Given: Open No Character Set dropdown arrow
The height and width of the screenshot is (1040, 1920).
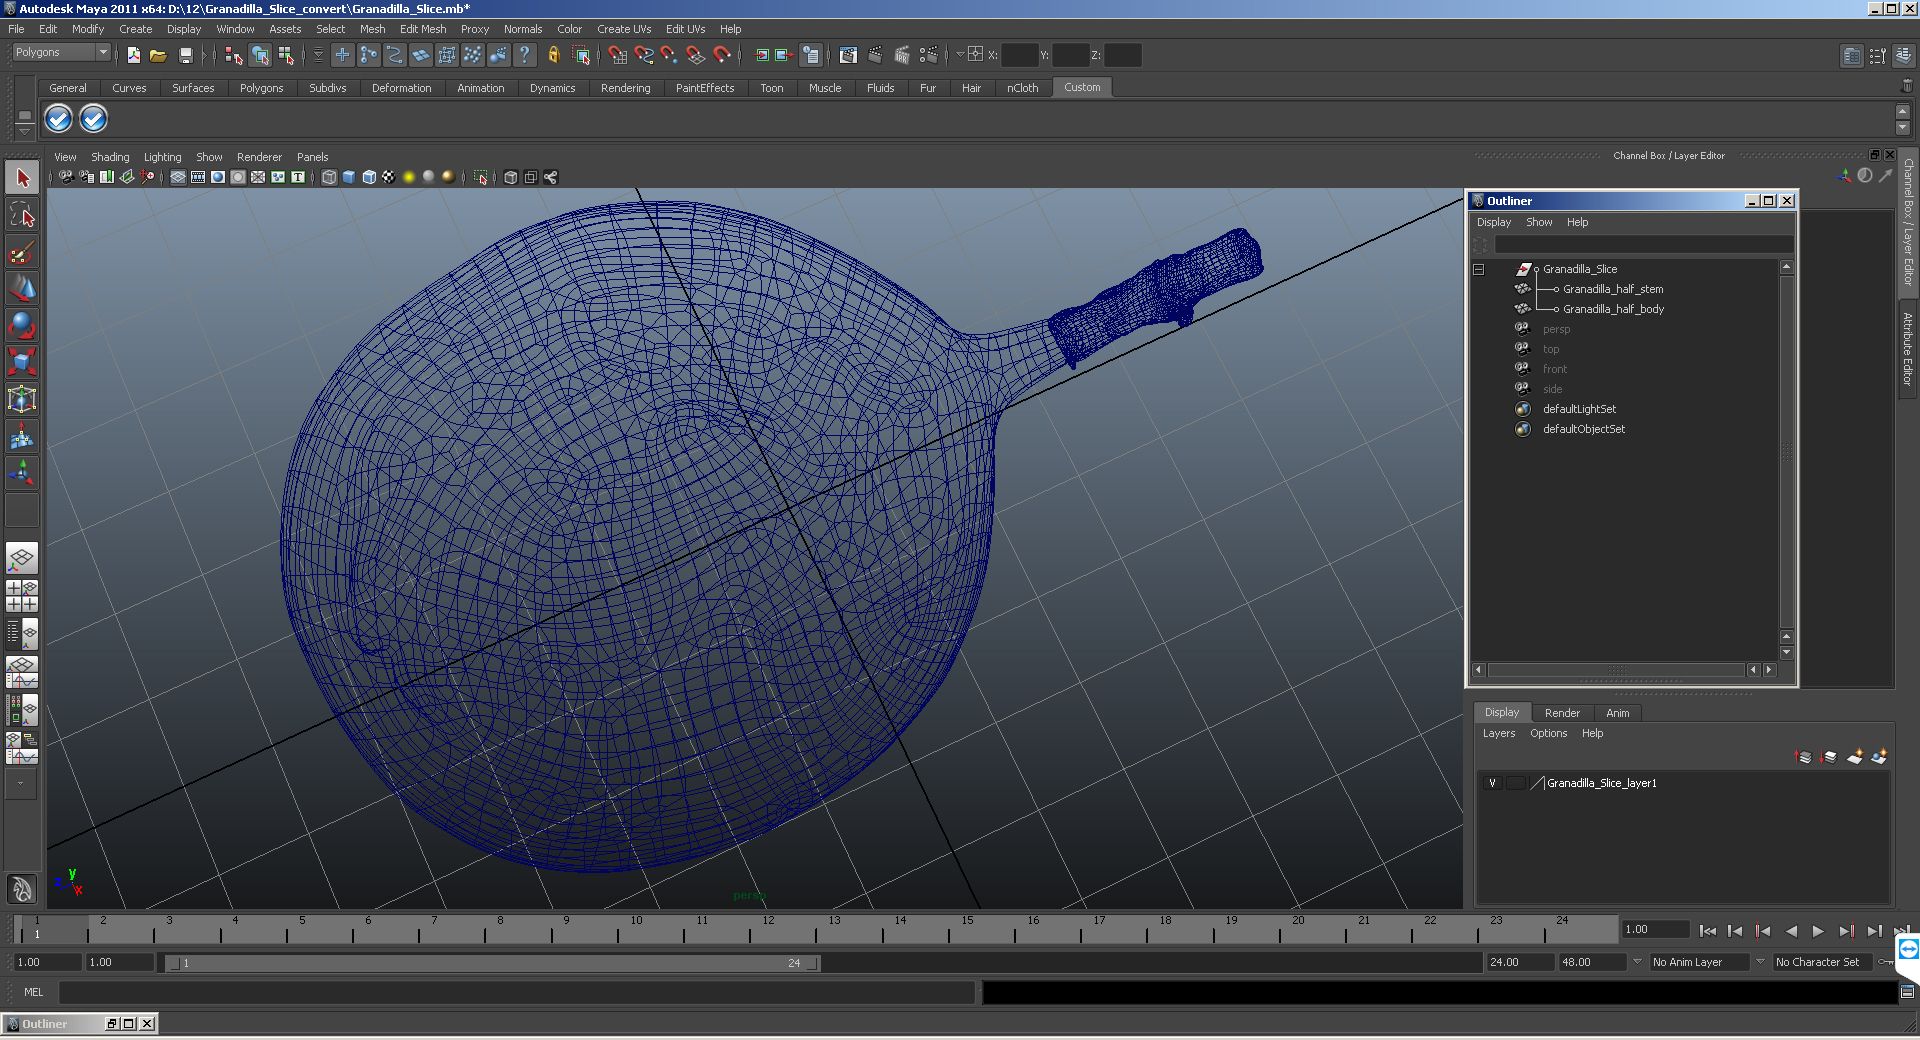Looking at the screenshot, I should (x=1760, y=962).
